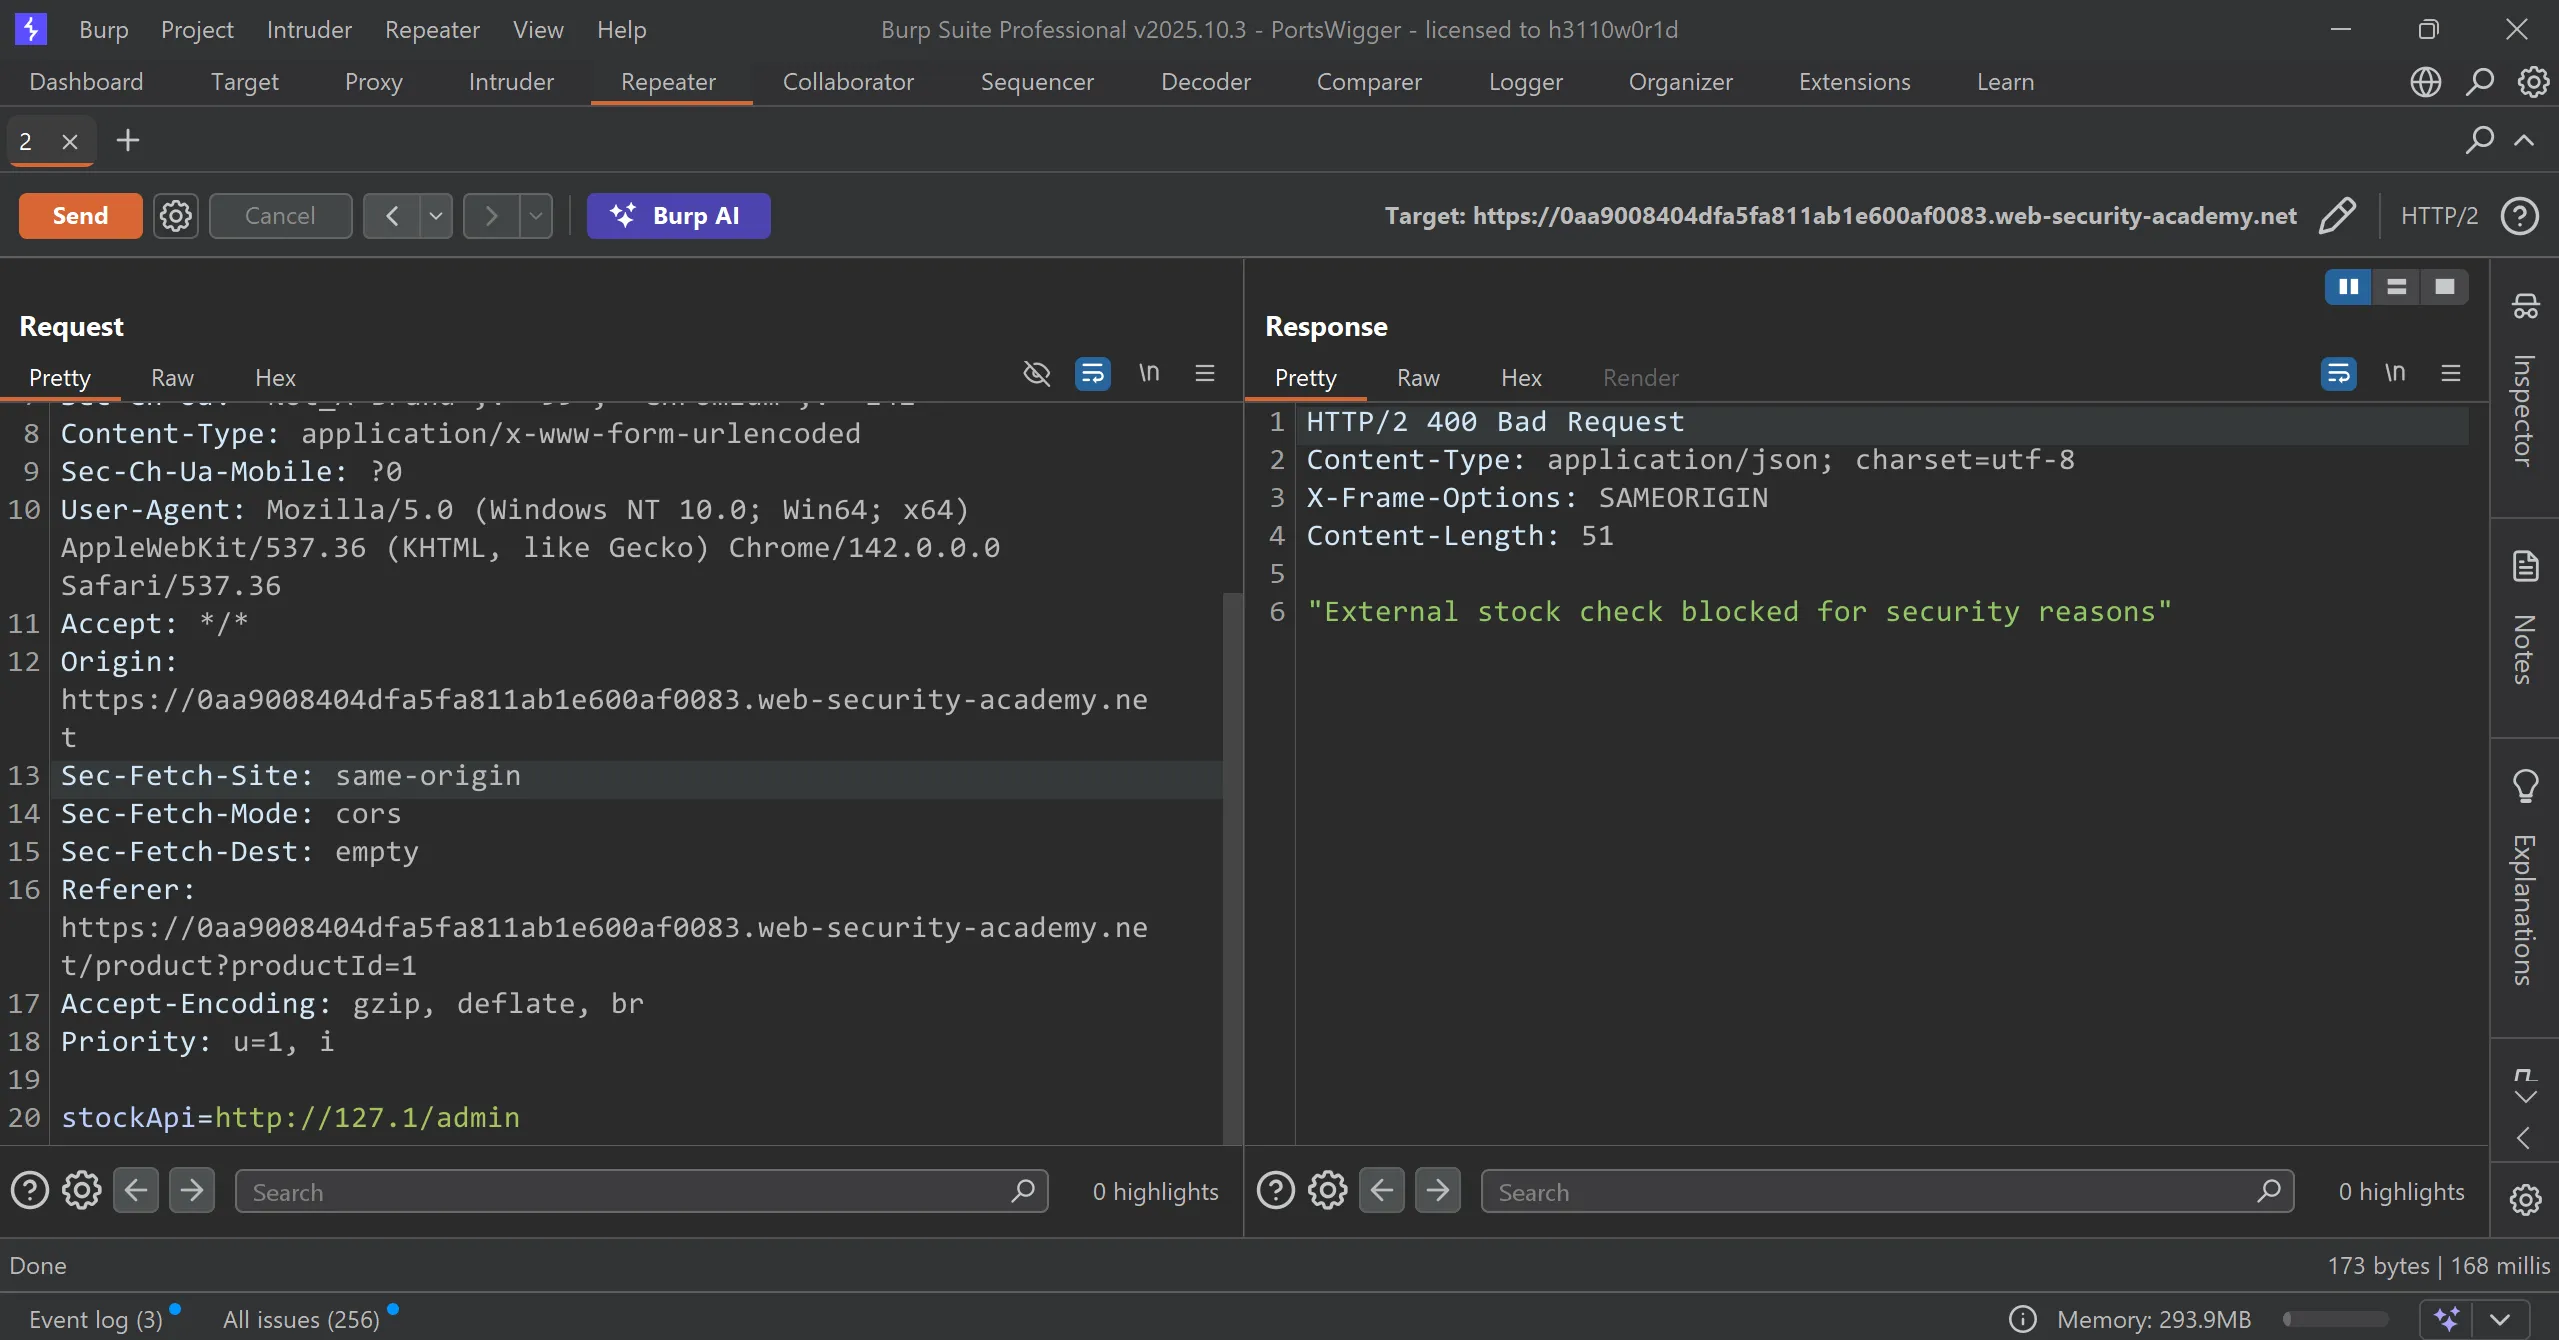Launch Burp AI
2559x1340 pixels.
678,215
